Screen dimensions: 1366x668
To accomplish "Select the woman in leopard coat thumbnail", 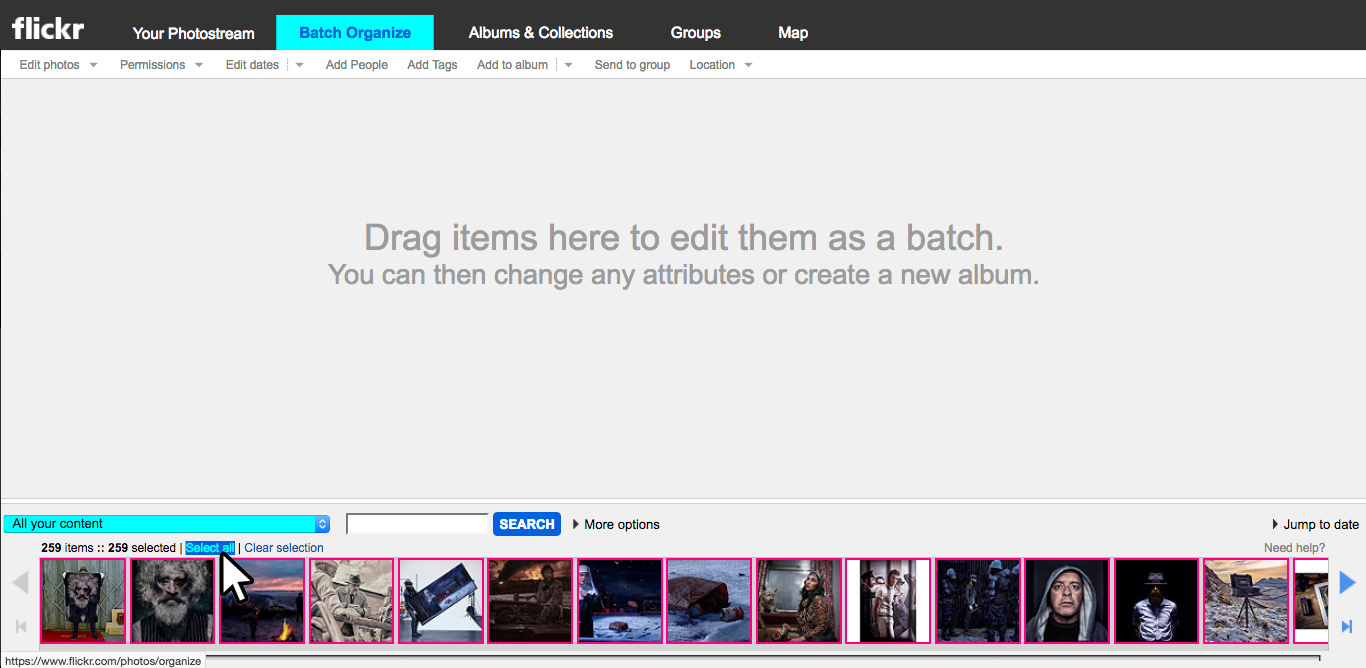I will pos(799,600).
